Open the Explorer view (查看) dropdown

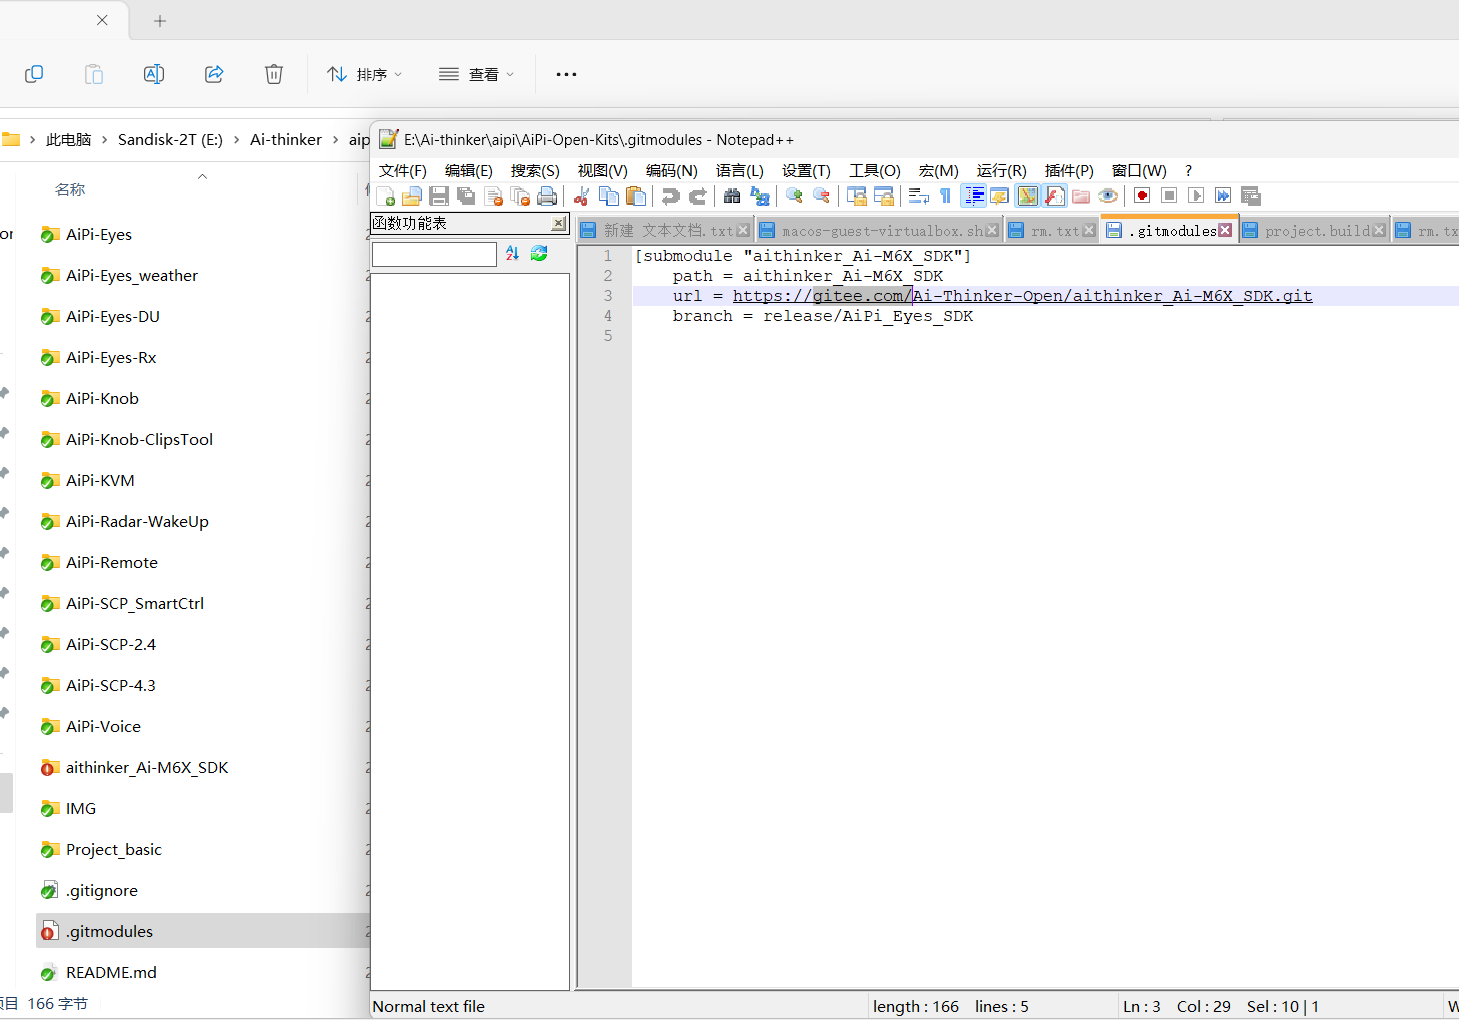coord(477,74)
